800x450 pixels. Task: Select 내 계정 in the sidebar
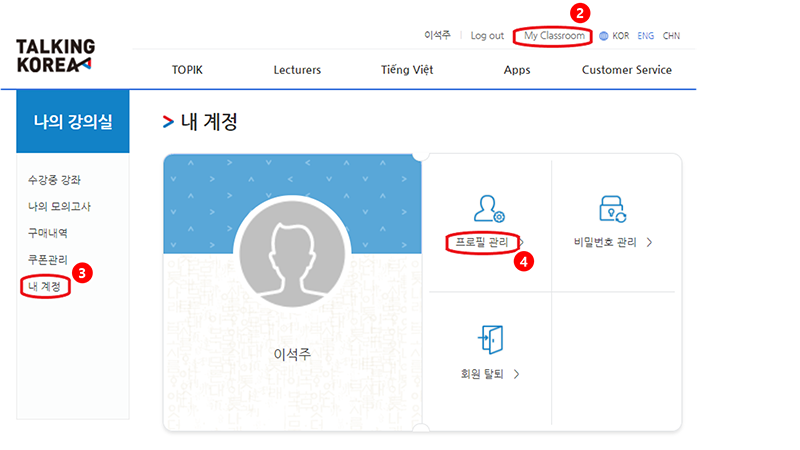(44, 286)
